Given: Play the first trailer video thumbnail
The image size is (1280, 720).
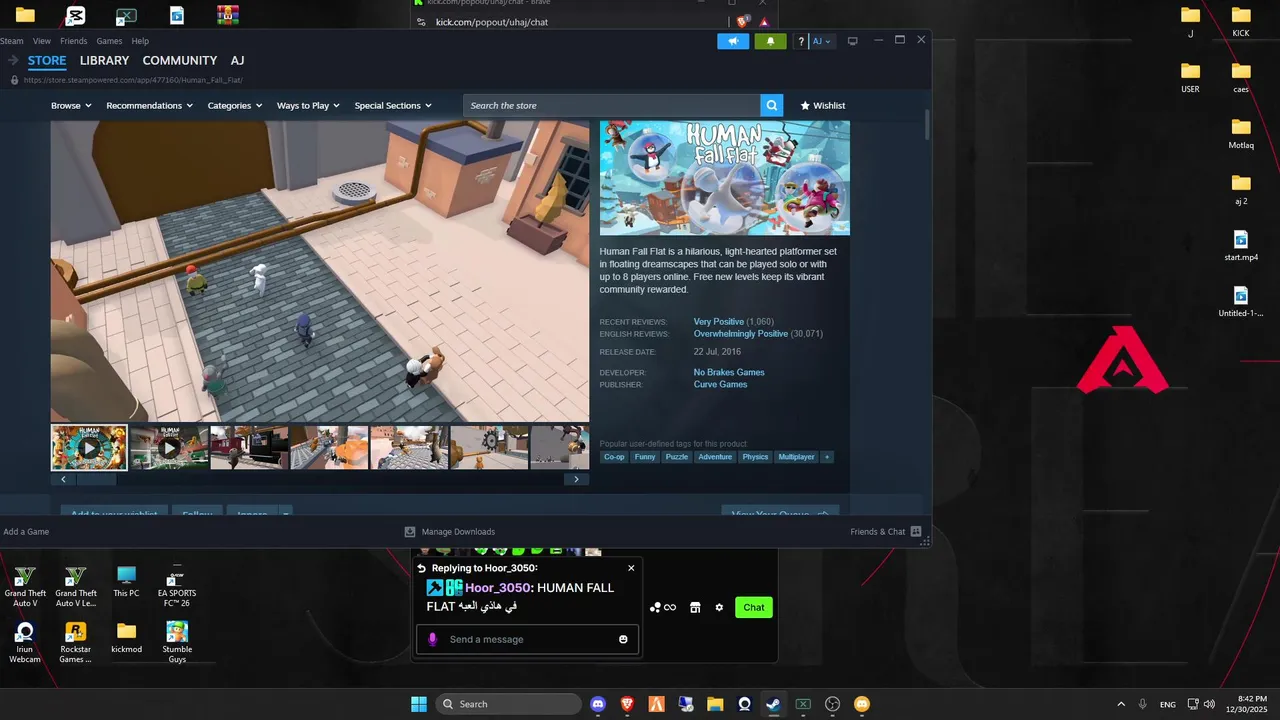Looking at the screenshot, I should click(x=90, y=448).
